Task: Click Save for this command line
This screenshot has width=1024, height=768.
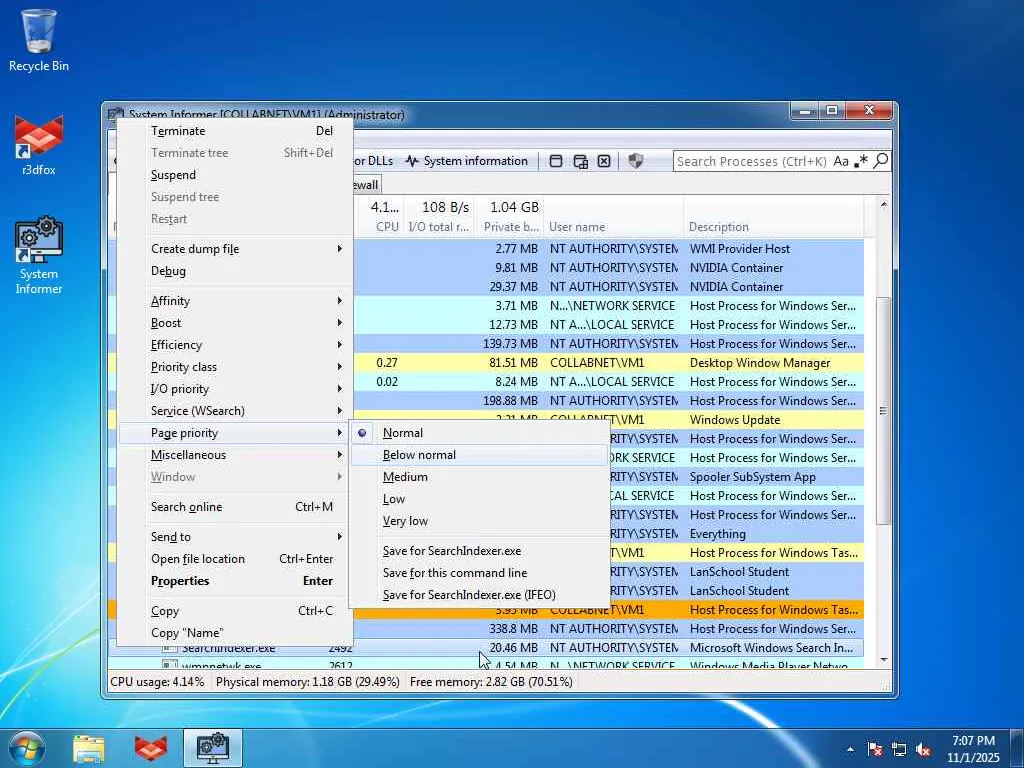Action: (480, 573)
